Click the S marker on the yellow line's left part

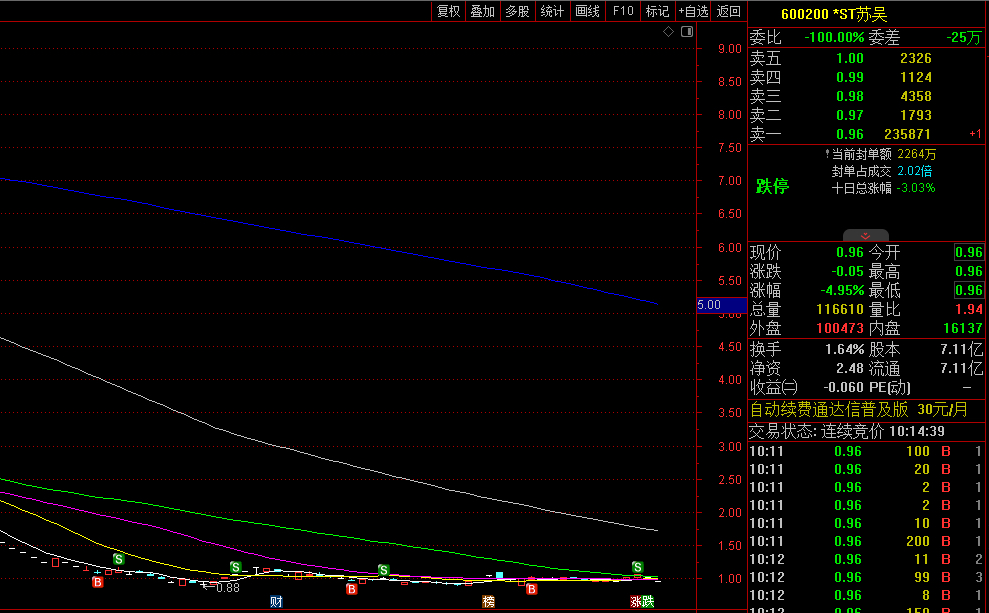(119, 559)
